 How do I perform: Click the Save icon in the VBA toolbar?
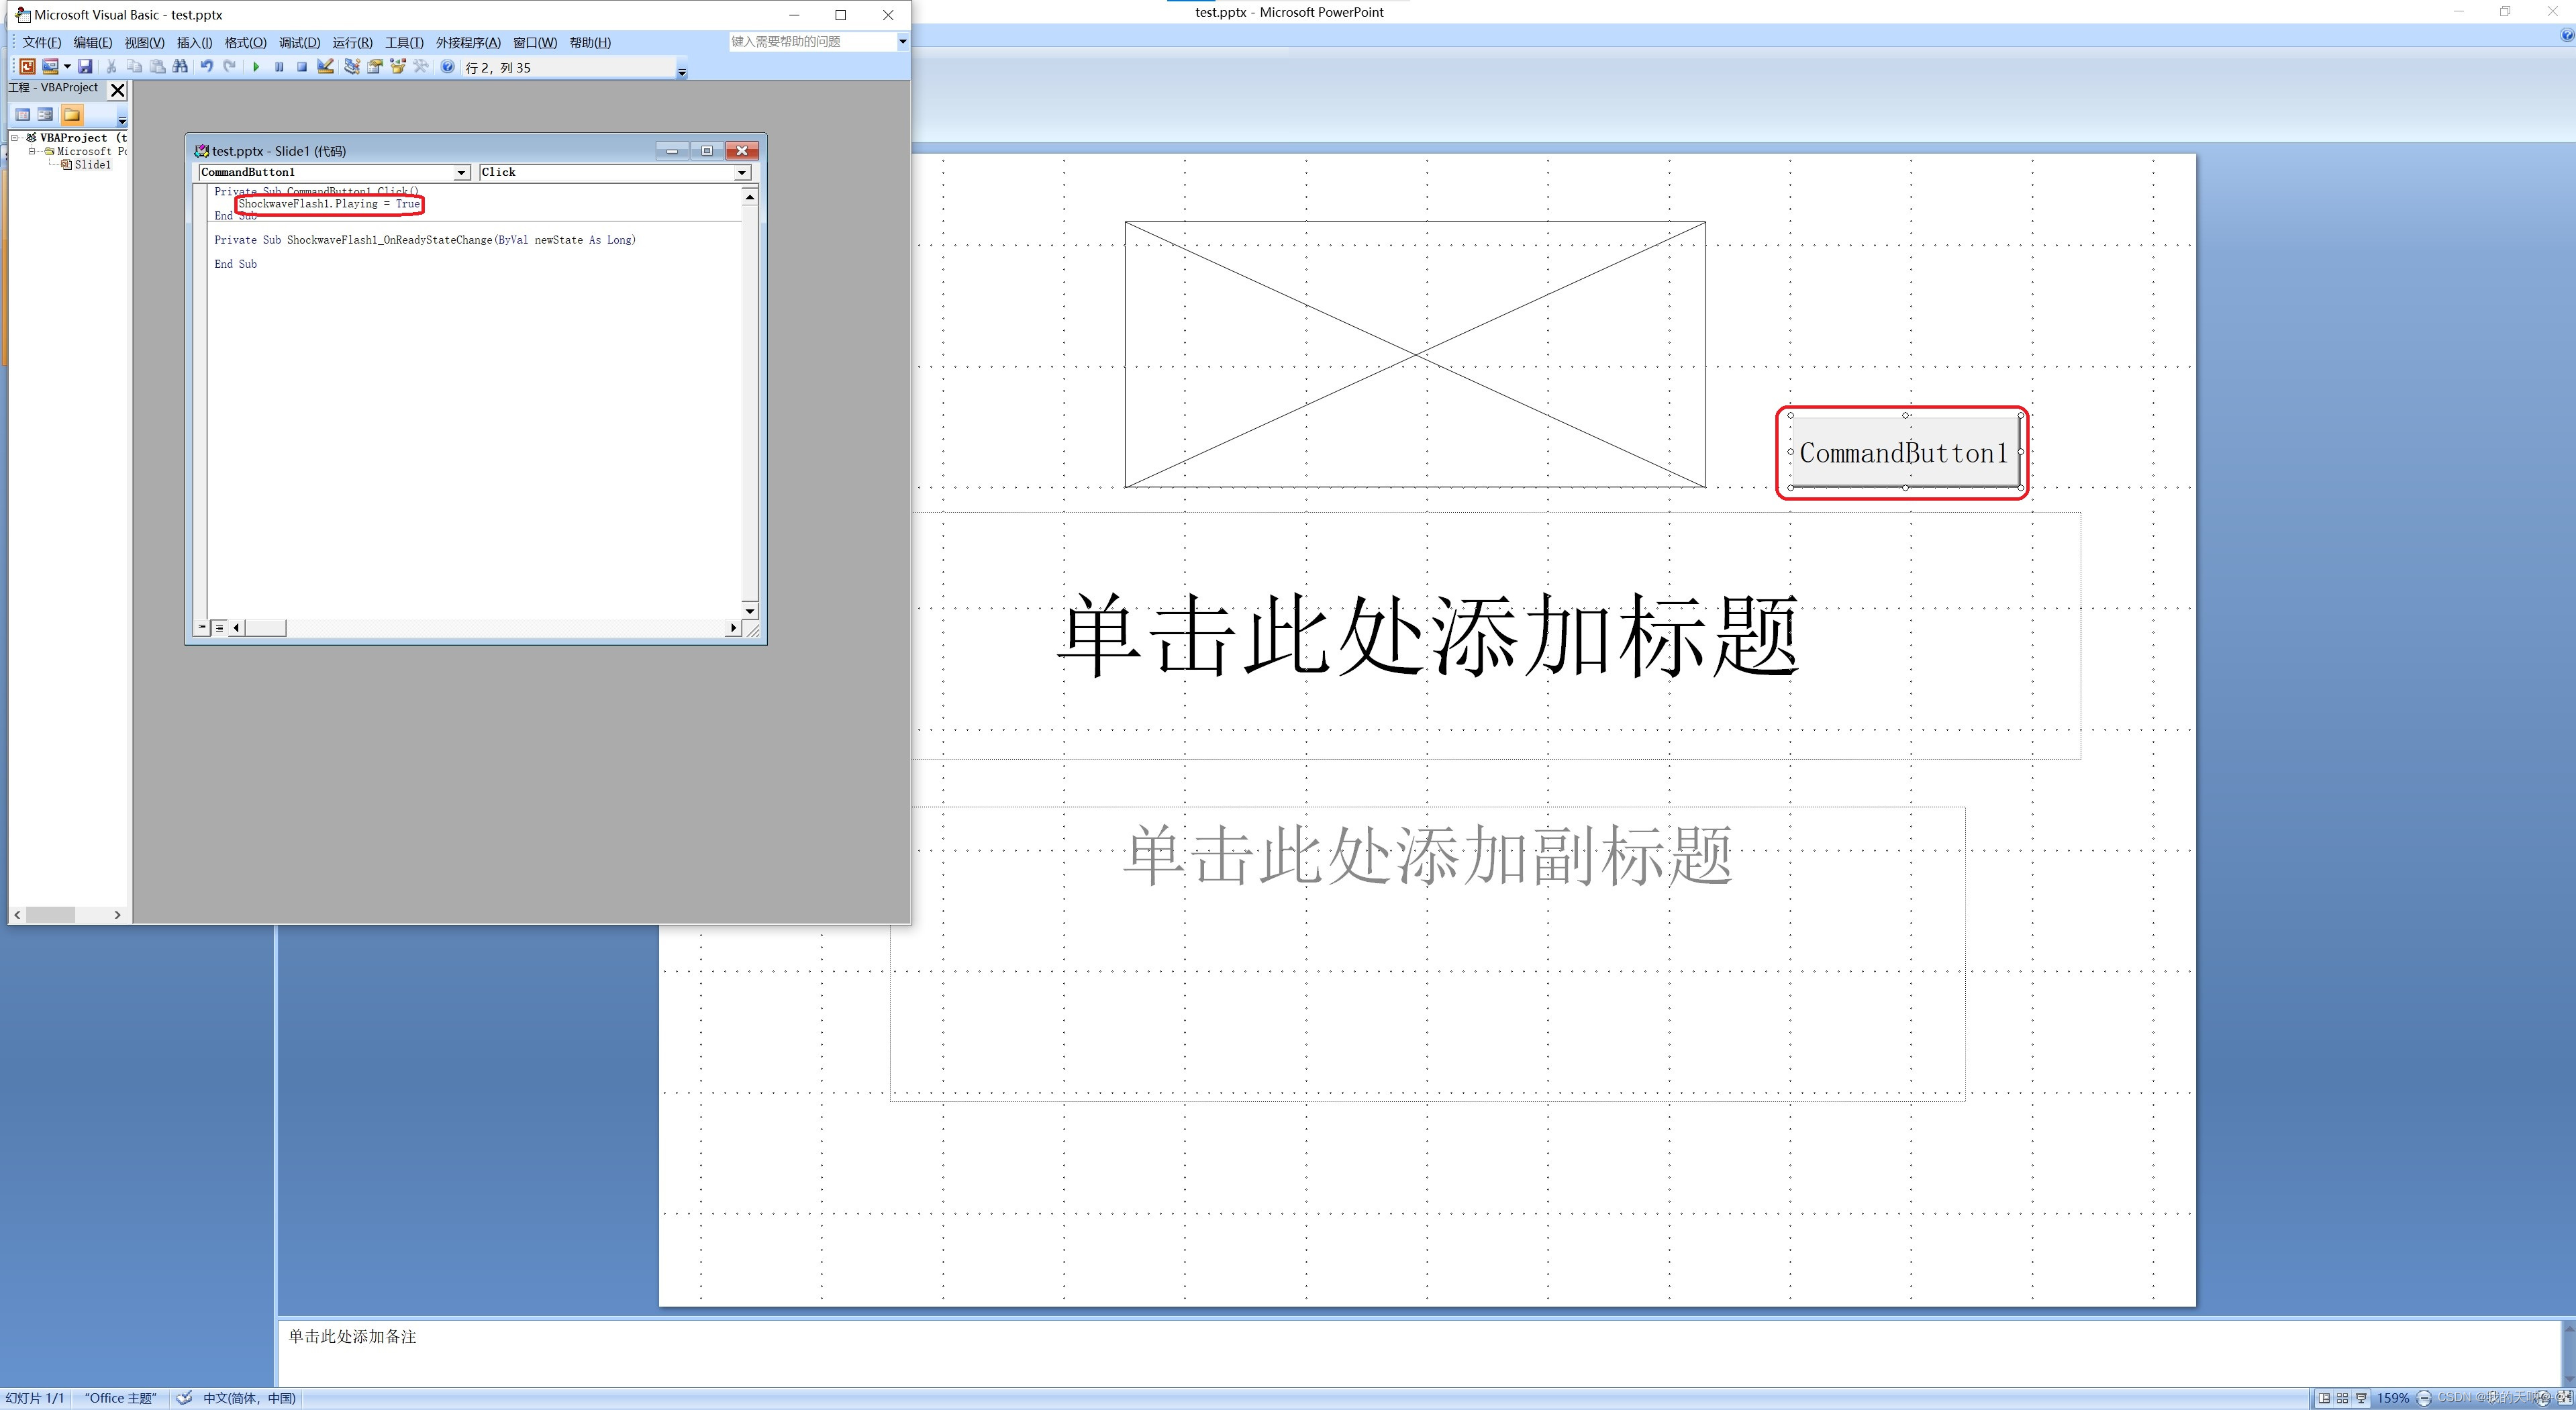point(85,67)
